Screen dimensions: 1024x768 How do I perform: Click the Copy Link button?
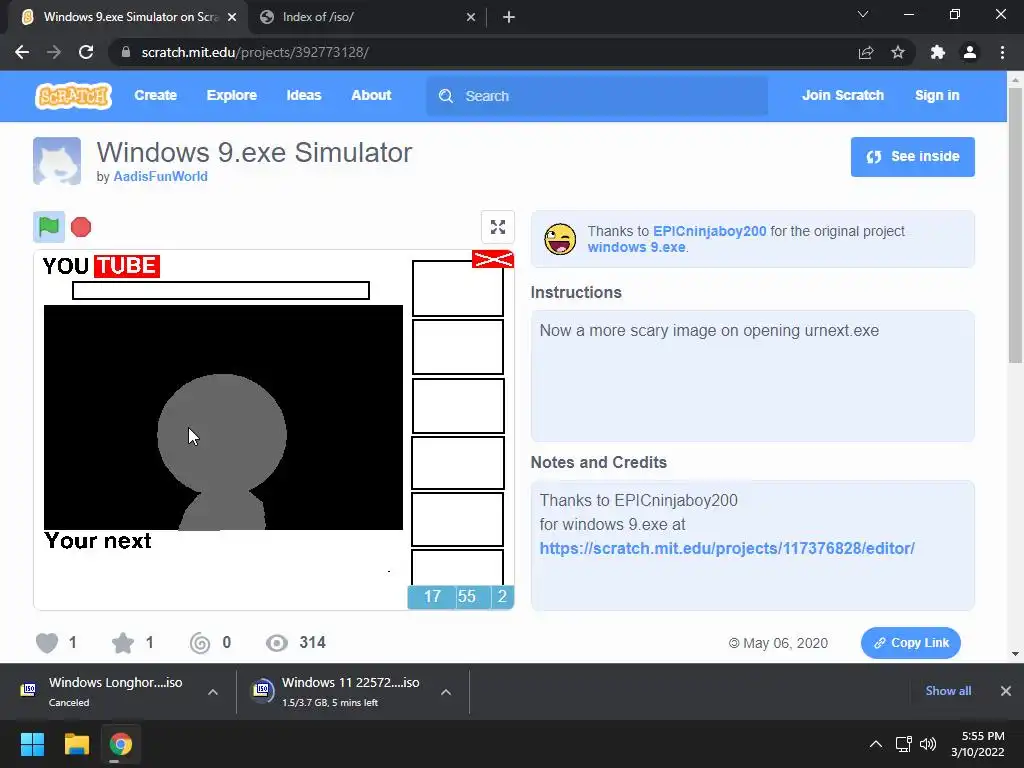[x=910, y=643]
